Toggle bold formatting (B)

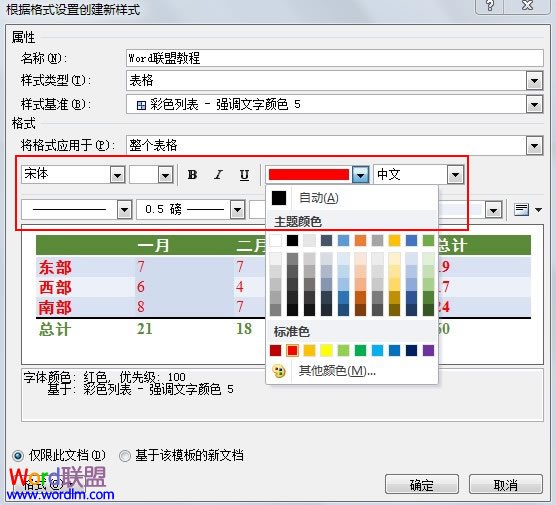pyautogui.click(x=193, y=174)
